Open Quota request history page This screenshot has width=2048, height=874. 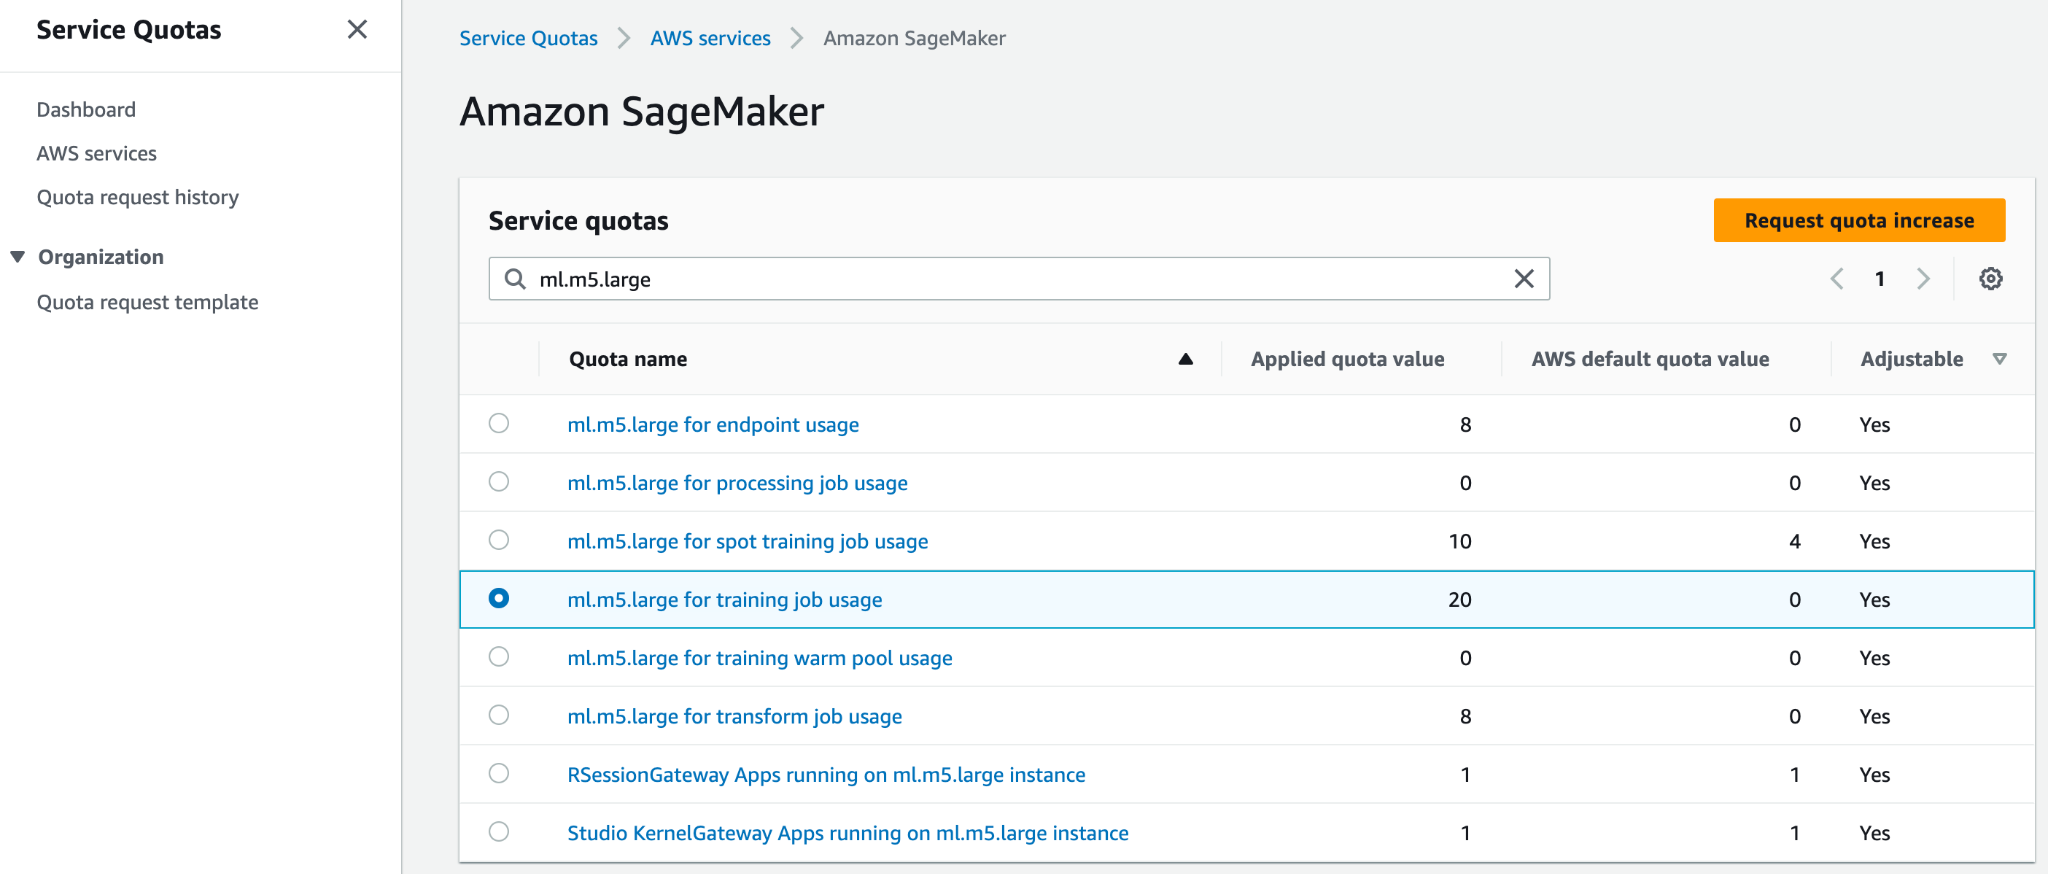click(x=138, y=197)
